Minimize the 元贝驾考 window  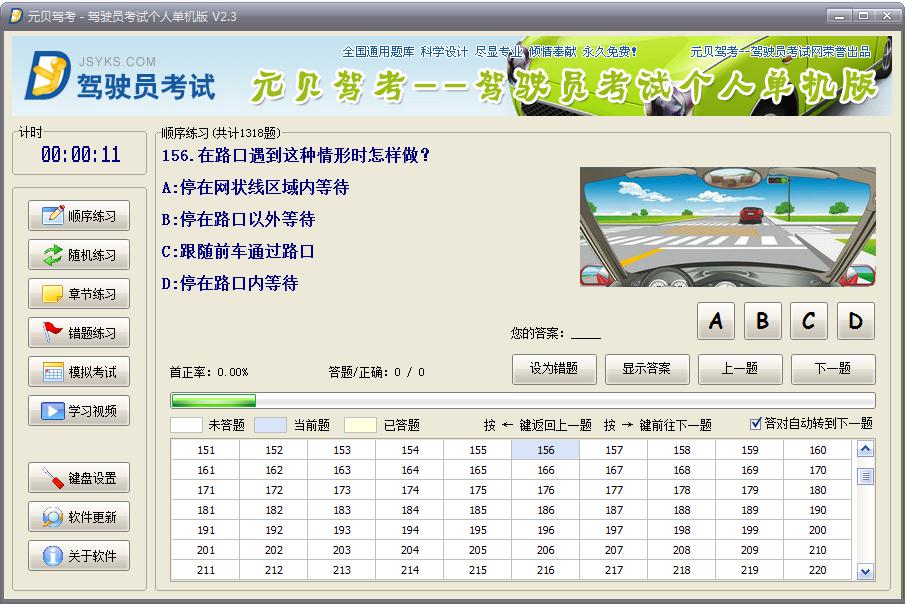pyautogui.click(x=840, y=16)
